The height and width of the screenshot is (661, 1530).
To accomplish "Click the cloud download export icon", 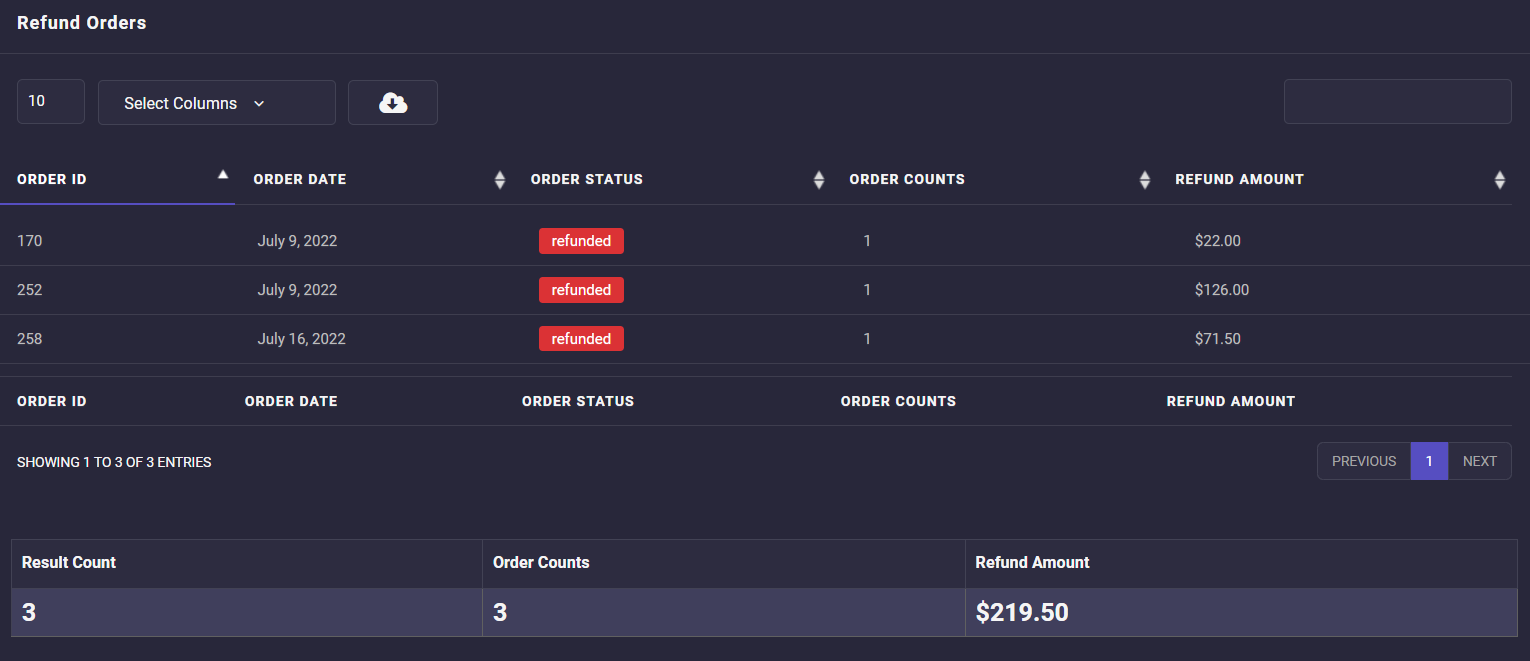I will [x=393, y=103].
